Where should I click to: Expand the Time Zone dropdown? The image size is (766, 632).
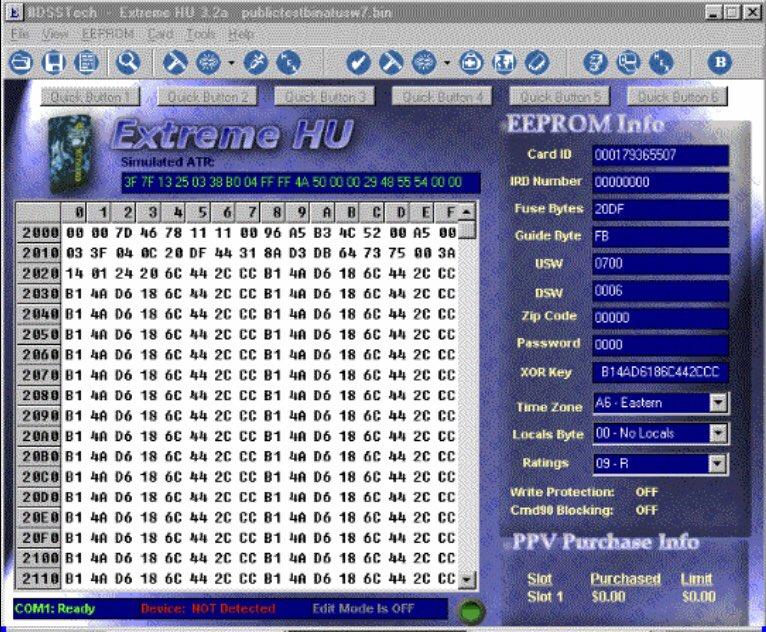pos(717,403)
